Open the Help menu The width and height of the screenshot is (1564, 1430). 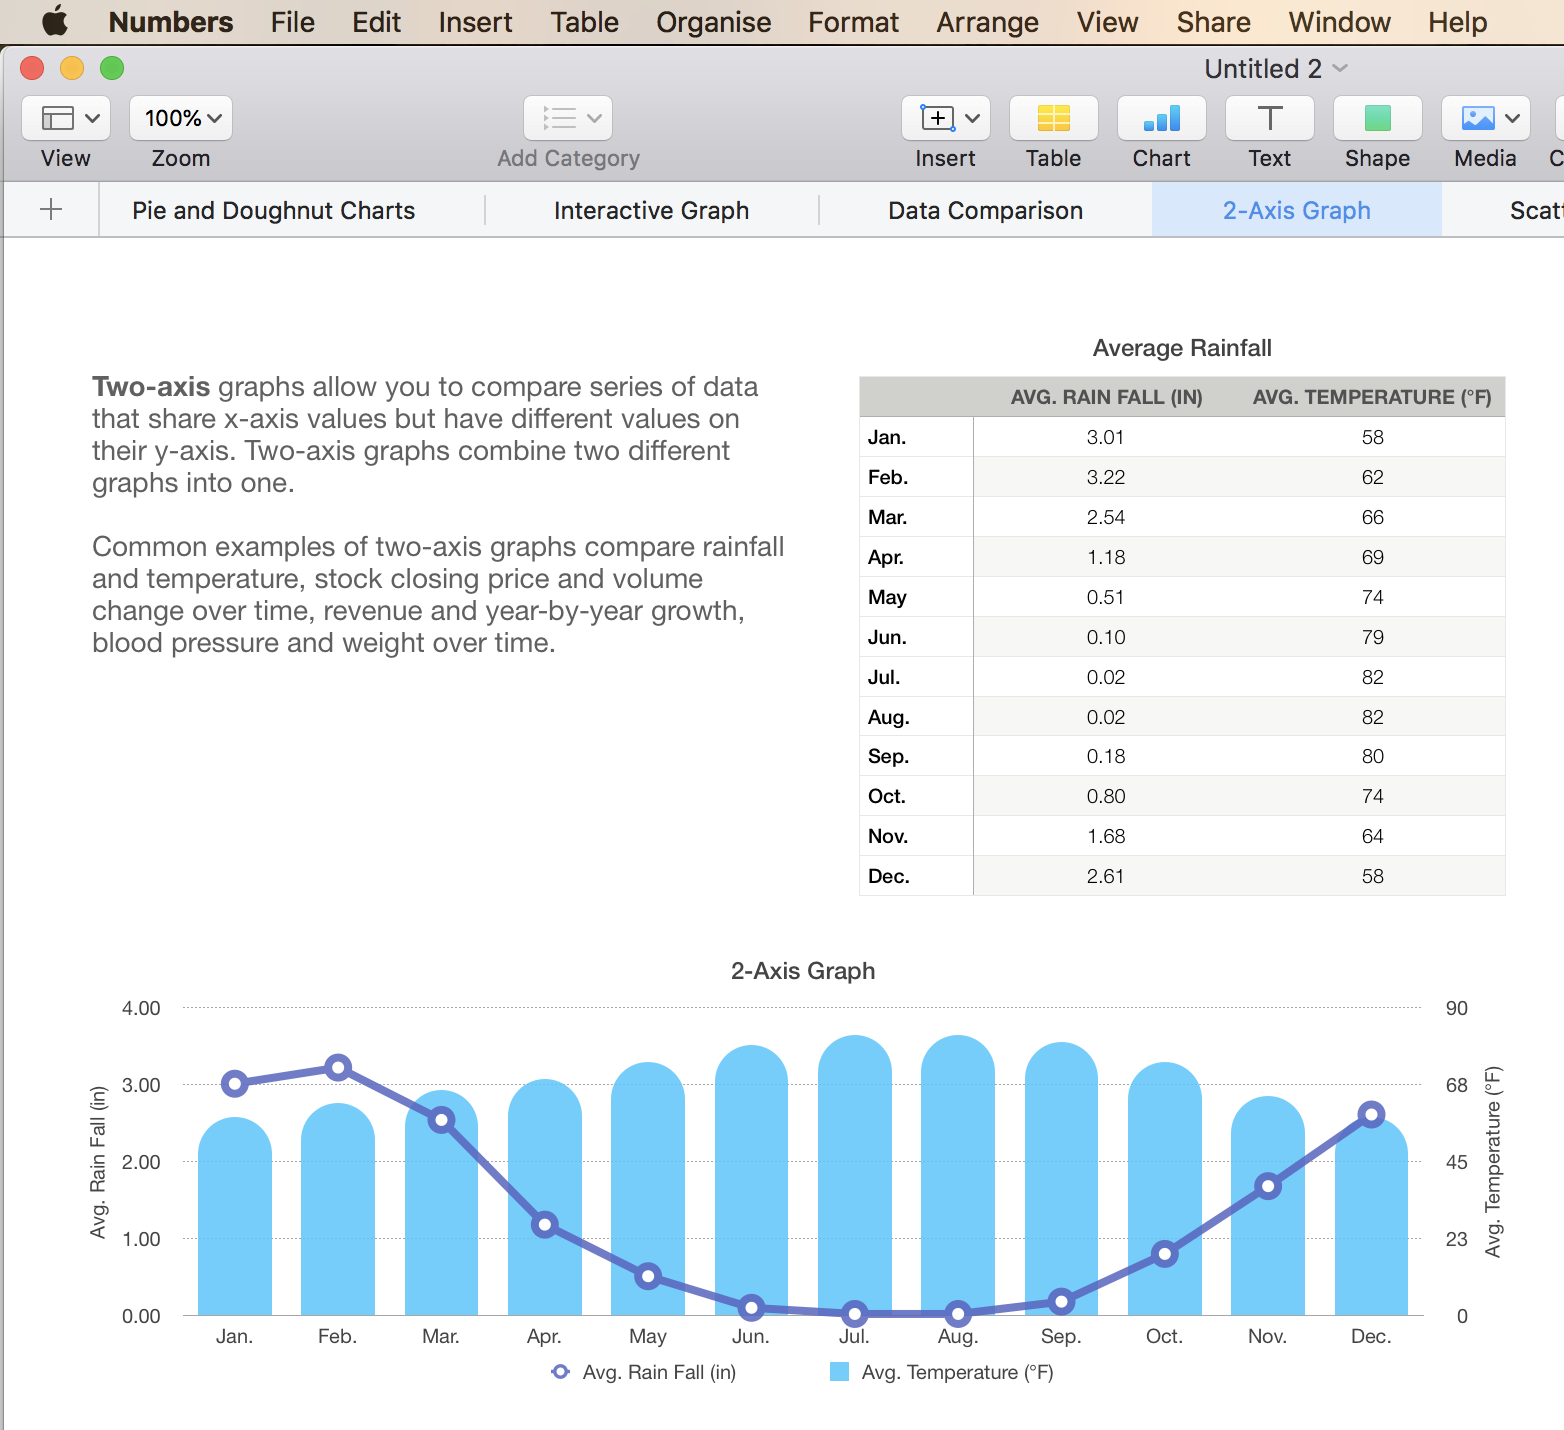[x=1457, y=22]
